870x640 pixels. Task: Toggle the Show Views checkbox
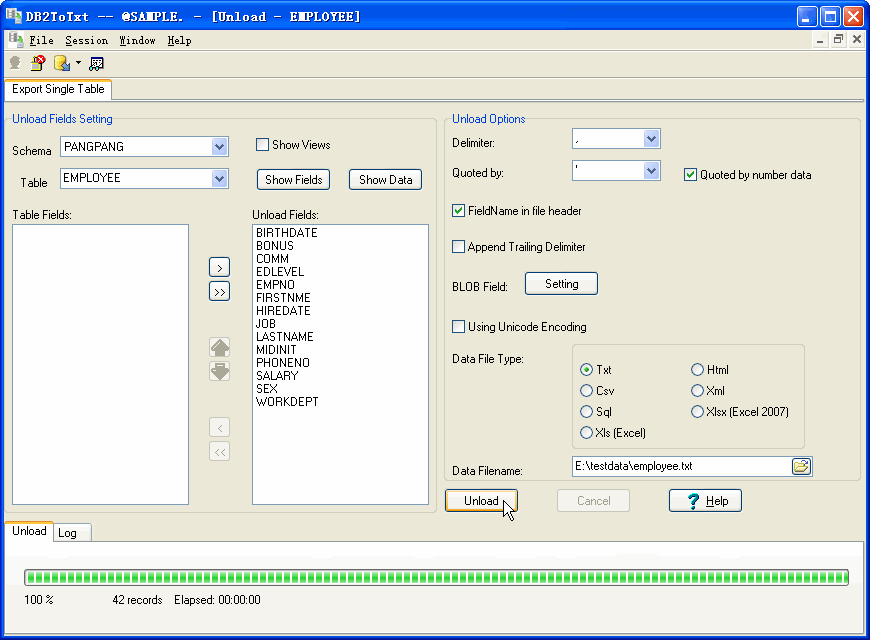click(262, 145)
